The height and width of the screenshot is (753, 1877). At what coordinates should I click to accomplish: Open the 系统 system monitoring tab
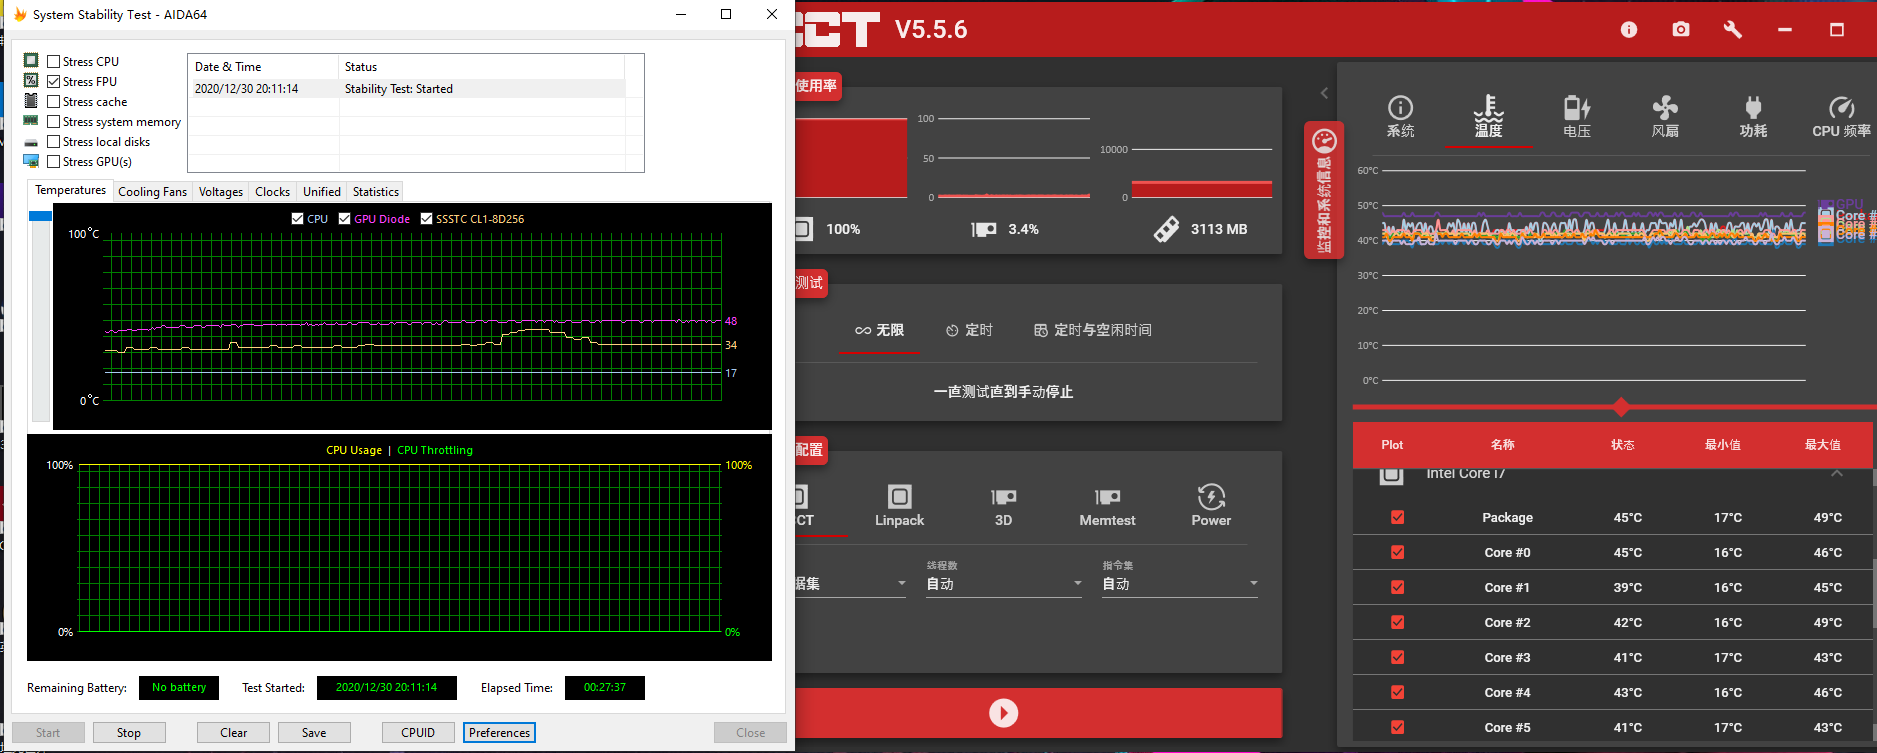click(x=1400, y=116)
